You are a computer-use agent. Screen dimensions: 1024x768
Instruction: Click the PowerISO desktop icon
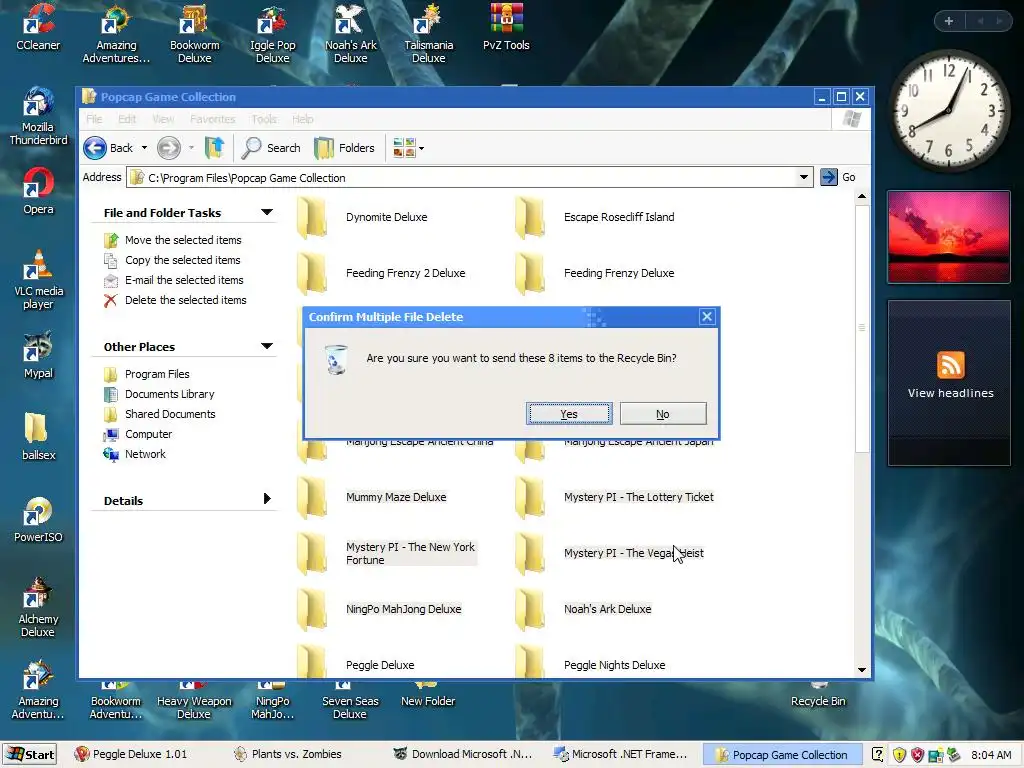pyautogui.click(x=38, y=520)
